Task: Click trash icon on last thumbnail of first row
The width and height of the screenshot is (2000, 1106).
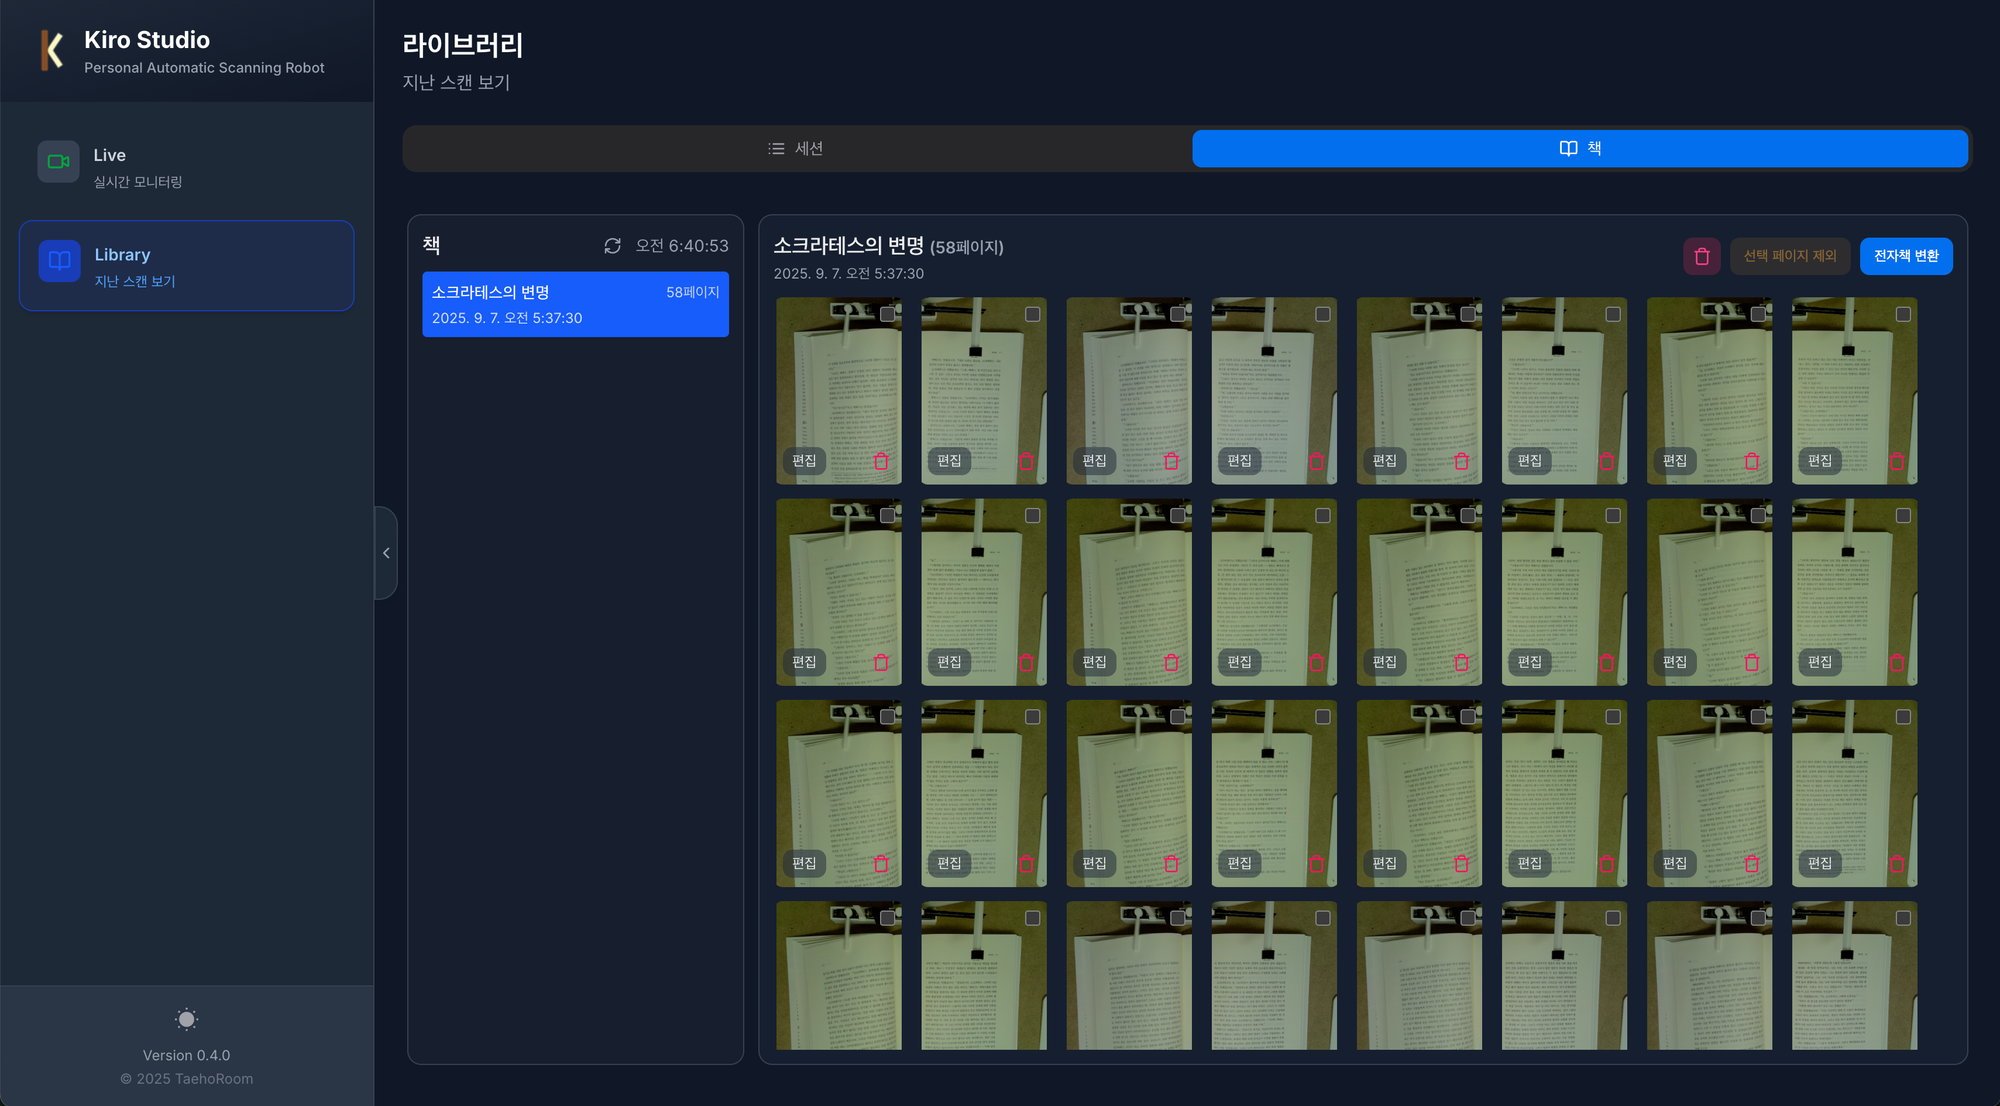Action: click(1896, 461)
